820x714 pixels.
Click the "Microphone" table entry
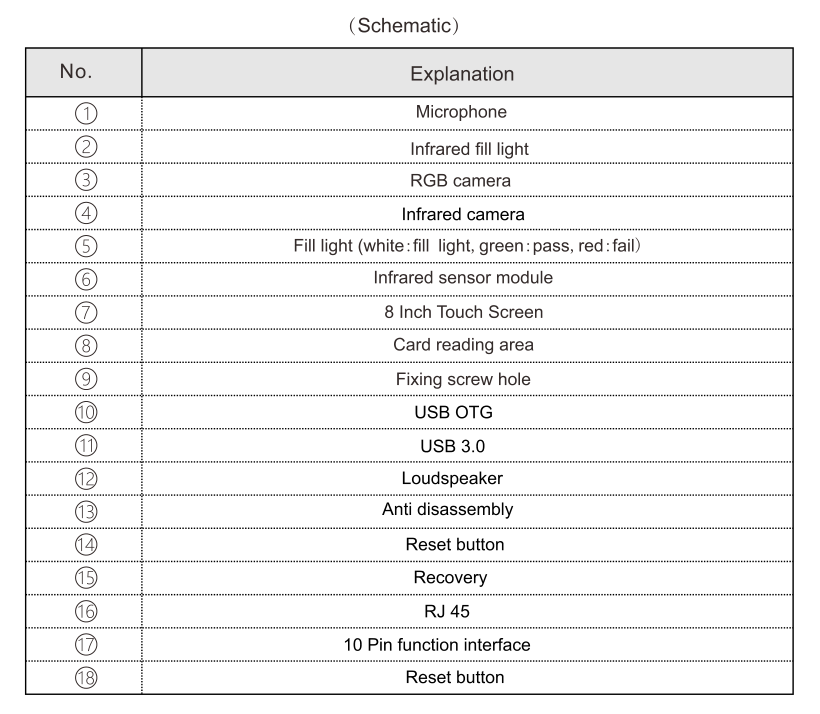click(463, 113)
